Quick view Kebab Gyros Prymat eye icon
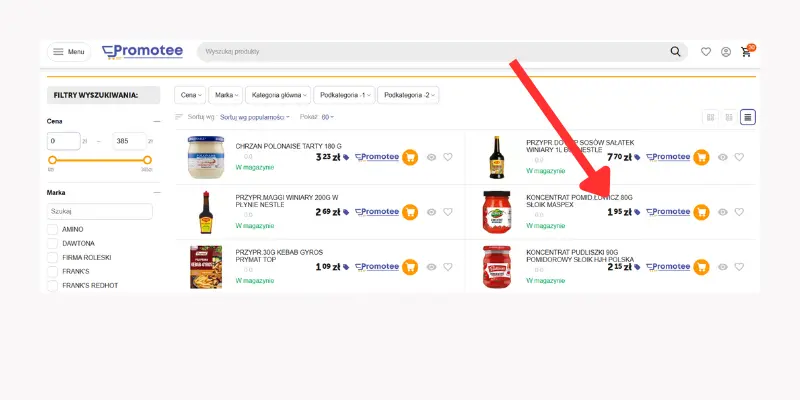Screen dimensions: 800x400 click(432, 267)
